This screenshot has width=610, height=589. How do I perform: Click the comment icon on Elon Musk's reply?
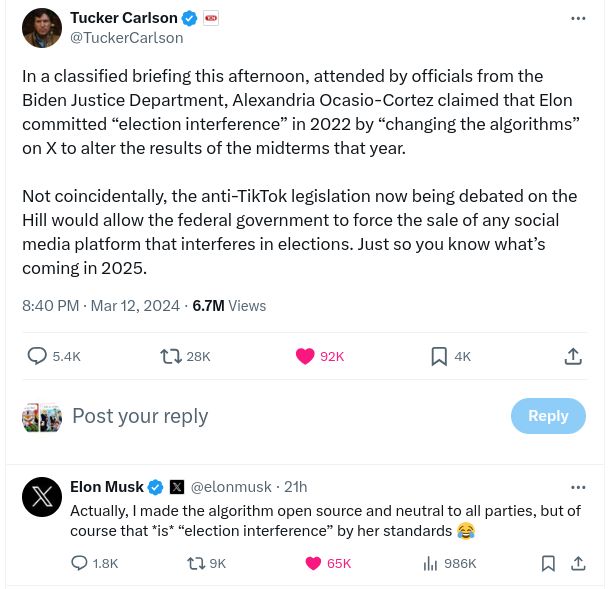80,563
